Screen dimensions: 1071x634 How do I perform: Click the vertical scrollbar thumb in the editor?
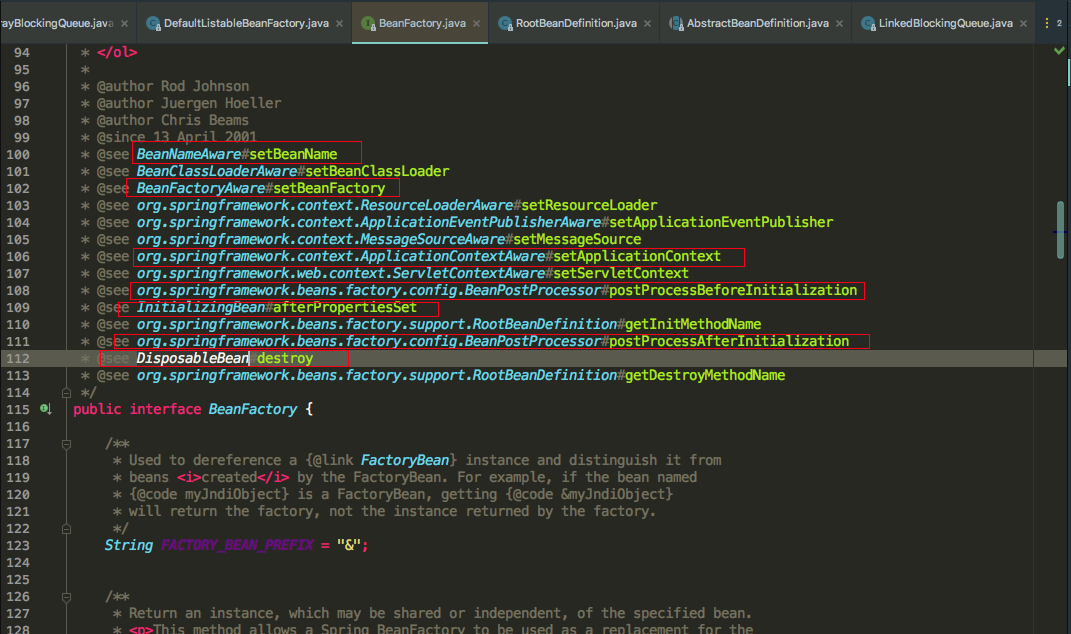1061,230
